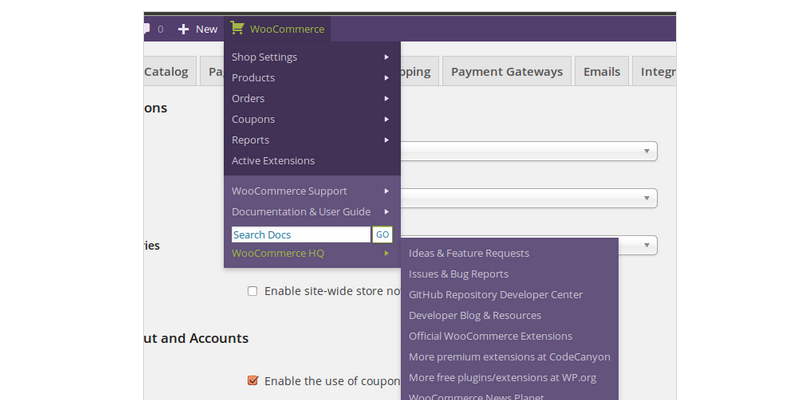
Task: Open the Emails tab
Action: [602, 72]
